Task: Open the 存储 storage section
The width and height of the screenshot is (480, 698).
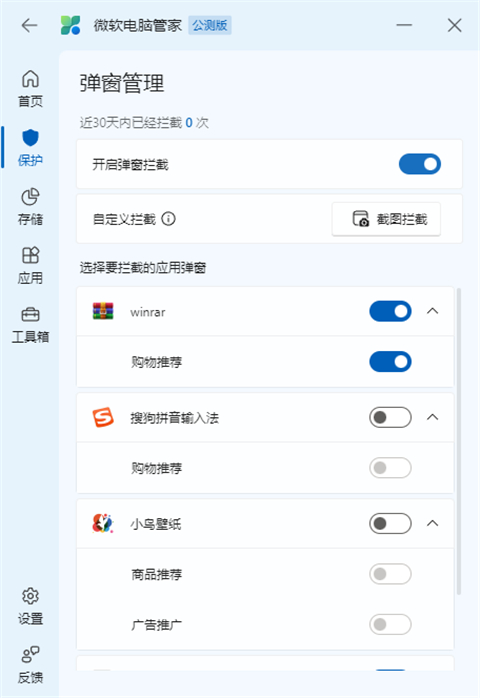Action: coord(30,207)
